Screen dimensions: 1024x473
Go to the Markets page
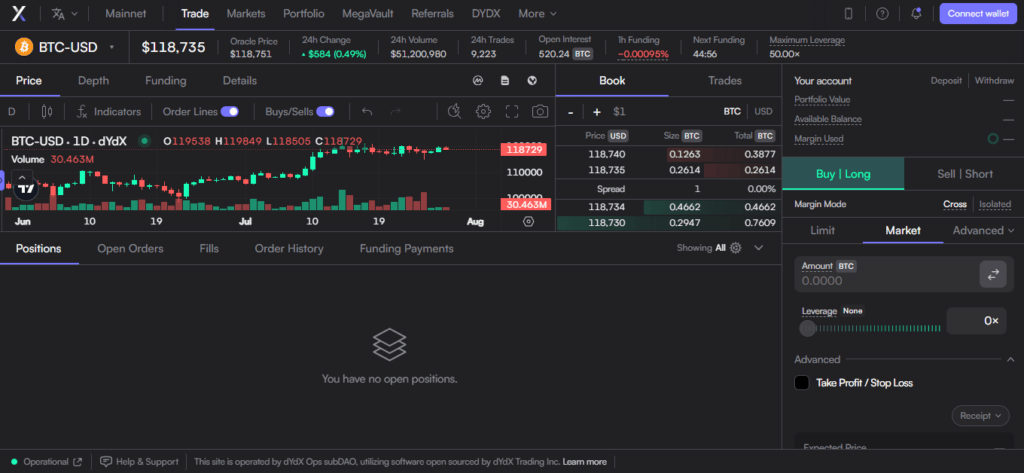coord(246,14)
